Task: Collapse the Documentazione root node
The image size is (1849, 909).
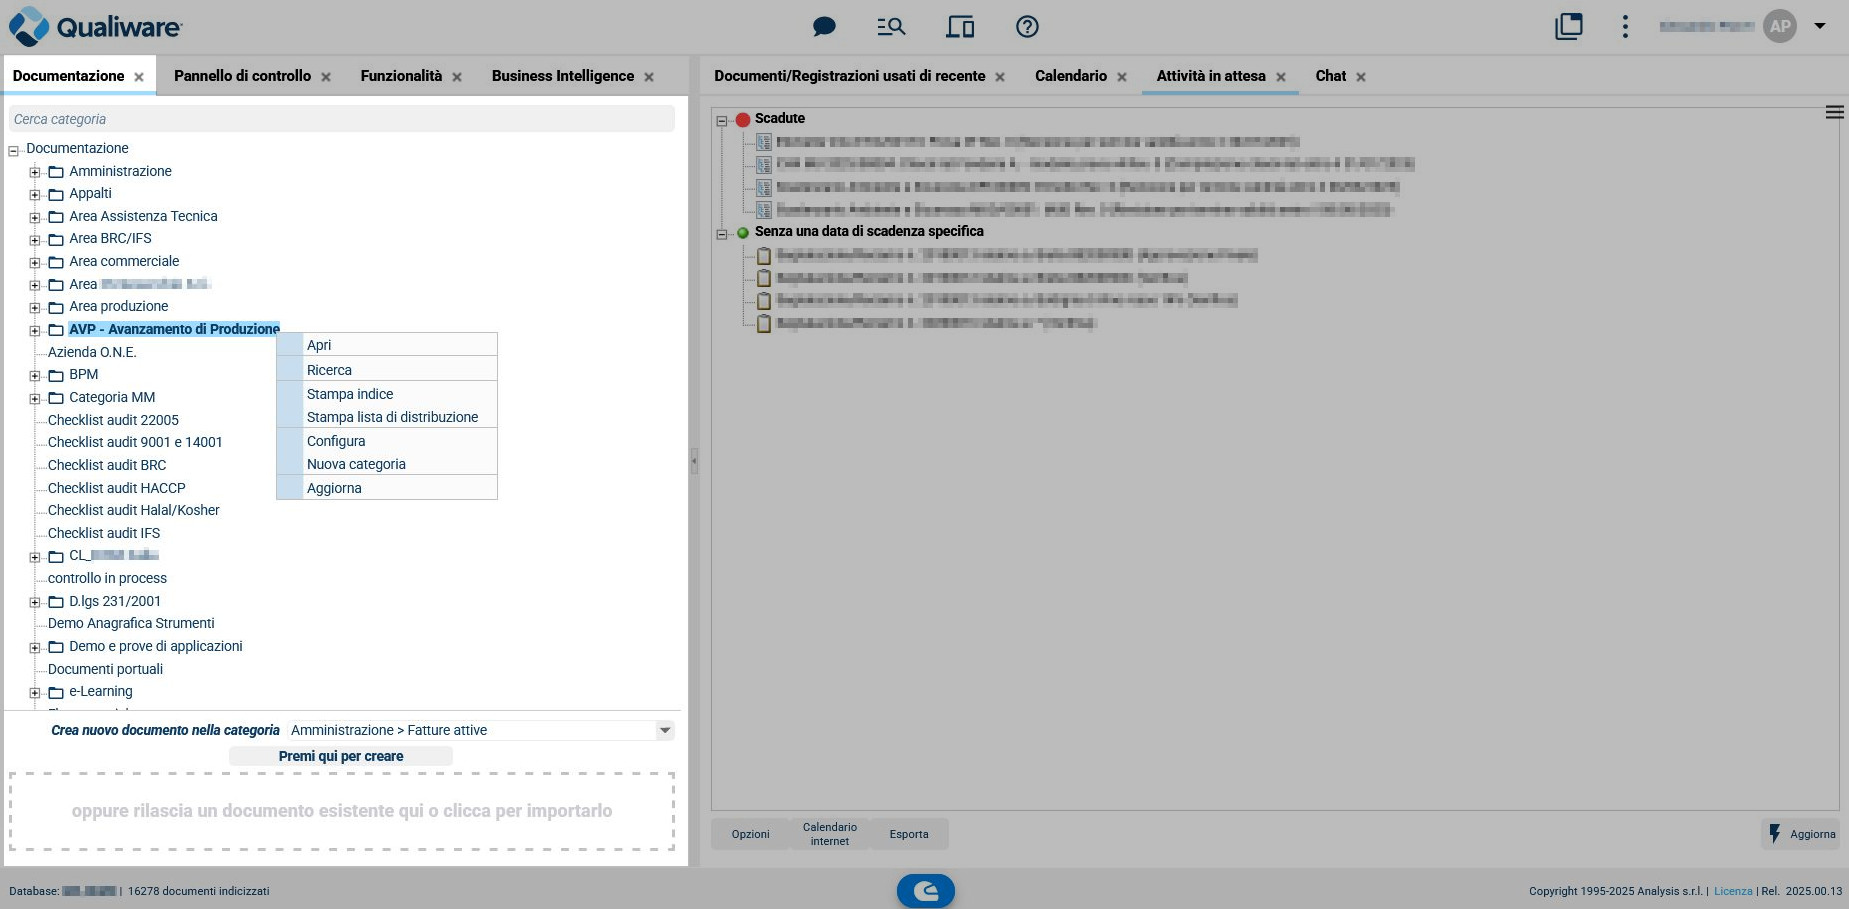Action: click(14, 151)
